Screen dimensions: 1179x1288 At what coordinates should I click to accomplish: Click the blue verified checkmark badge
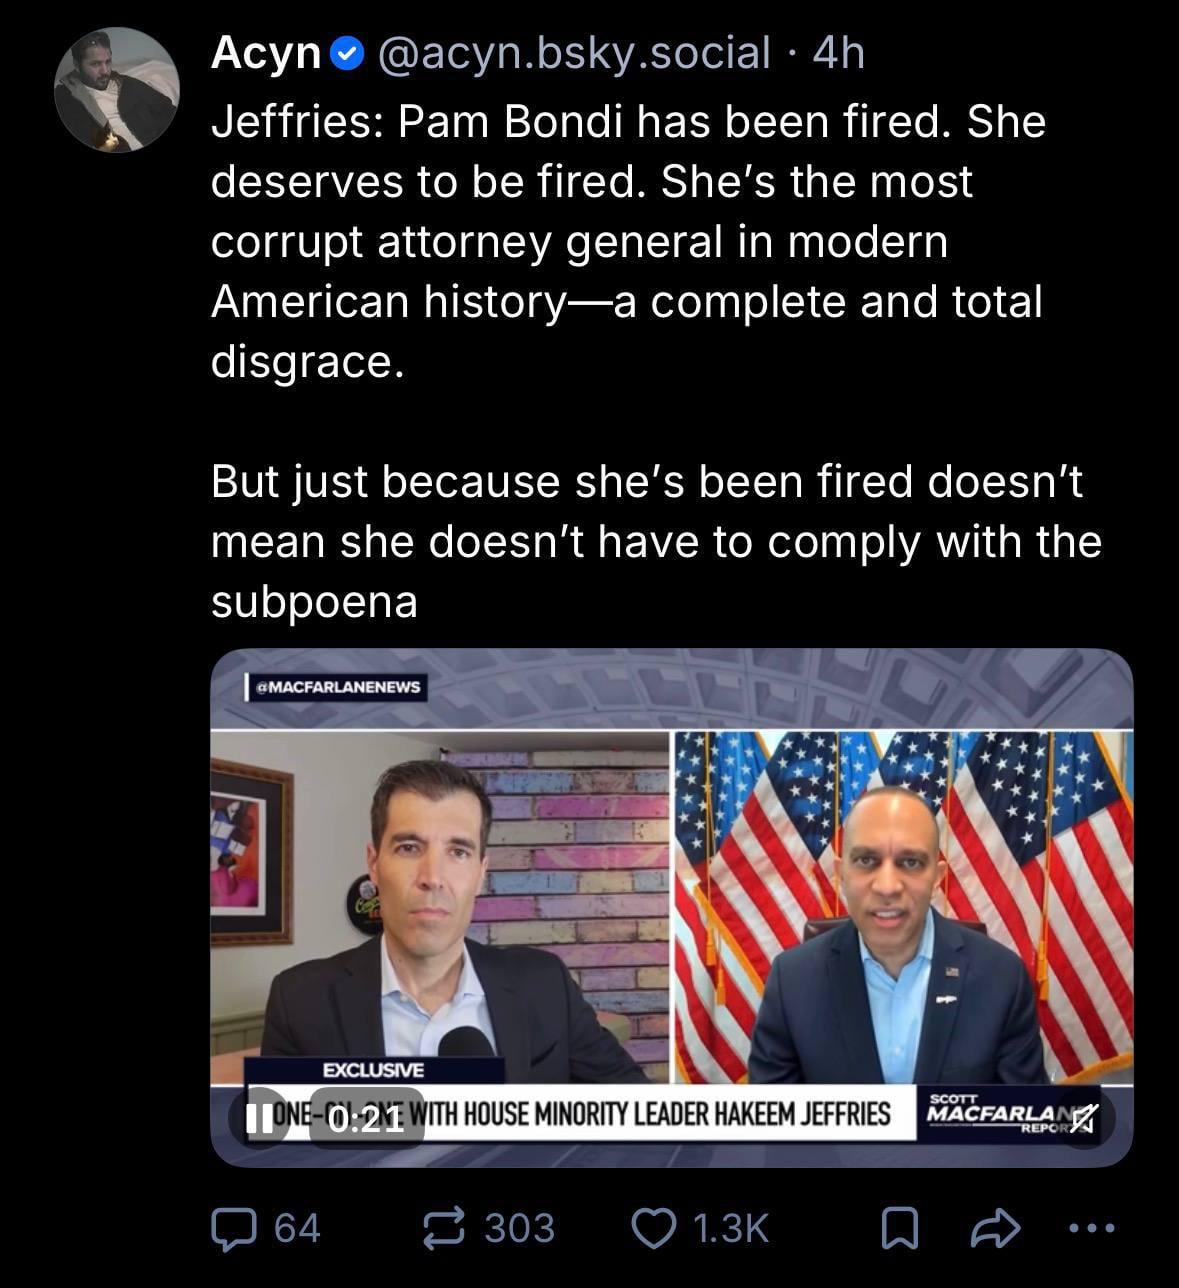click(346, 54)
